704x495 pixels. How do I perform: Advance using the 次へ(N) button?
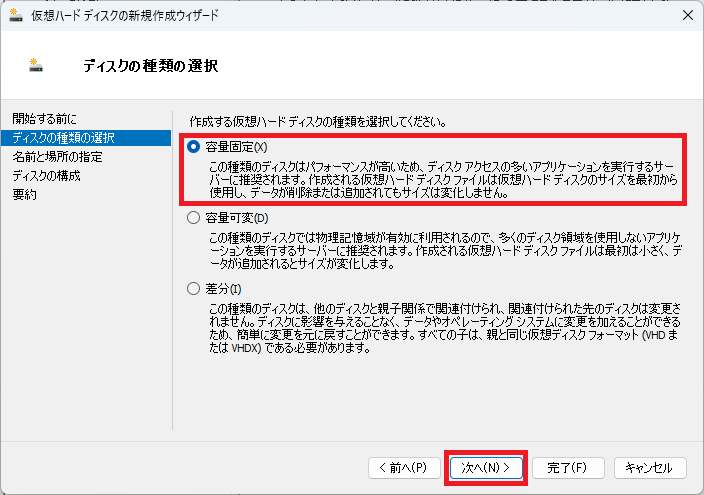(x=486, y=468)
